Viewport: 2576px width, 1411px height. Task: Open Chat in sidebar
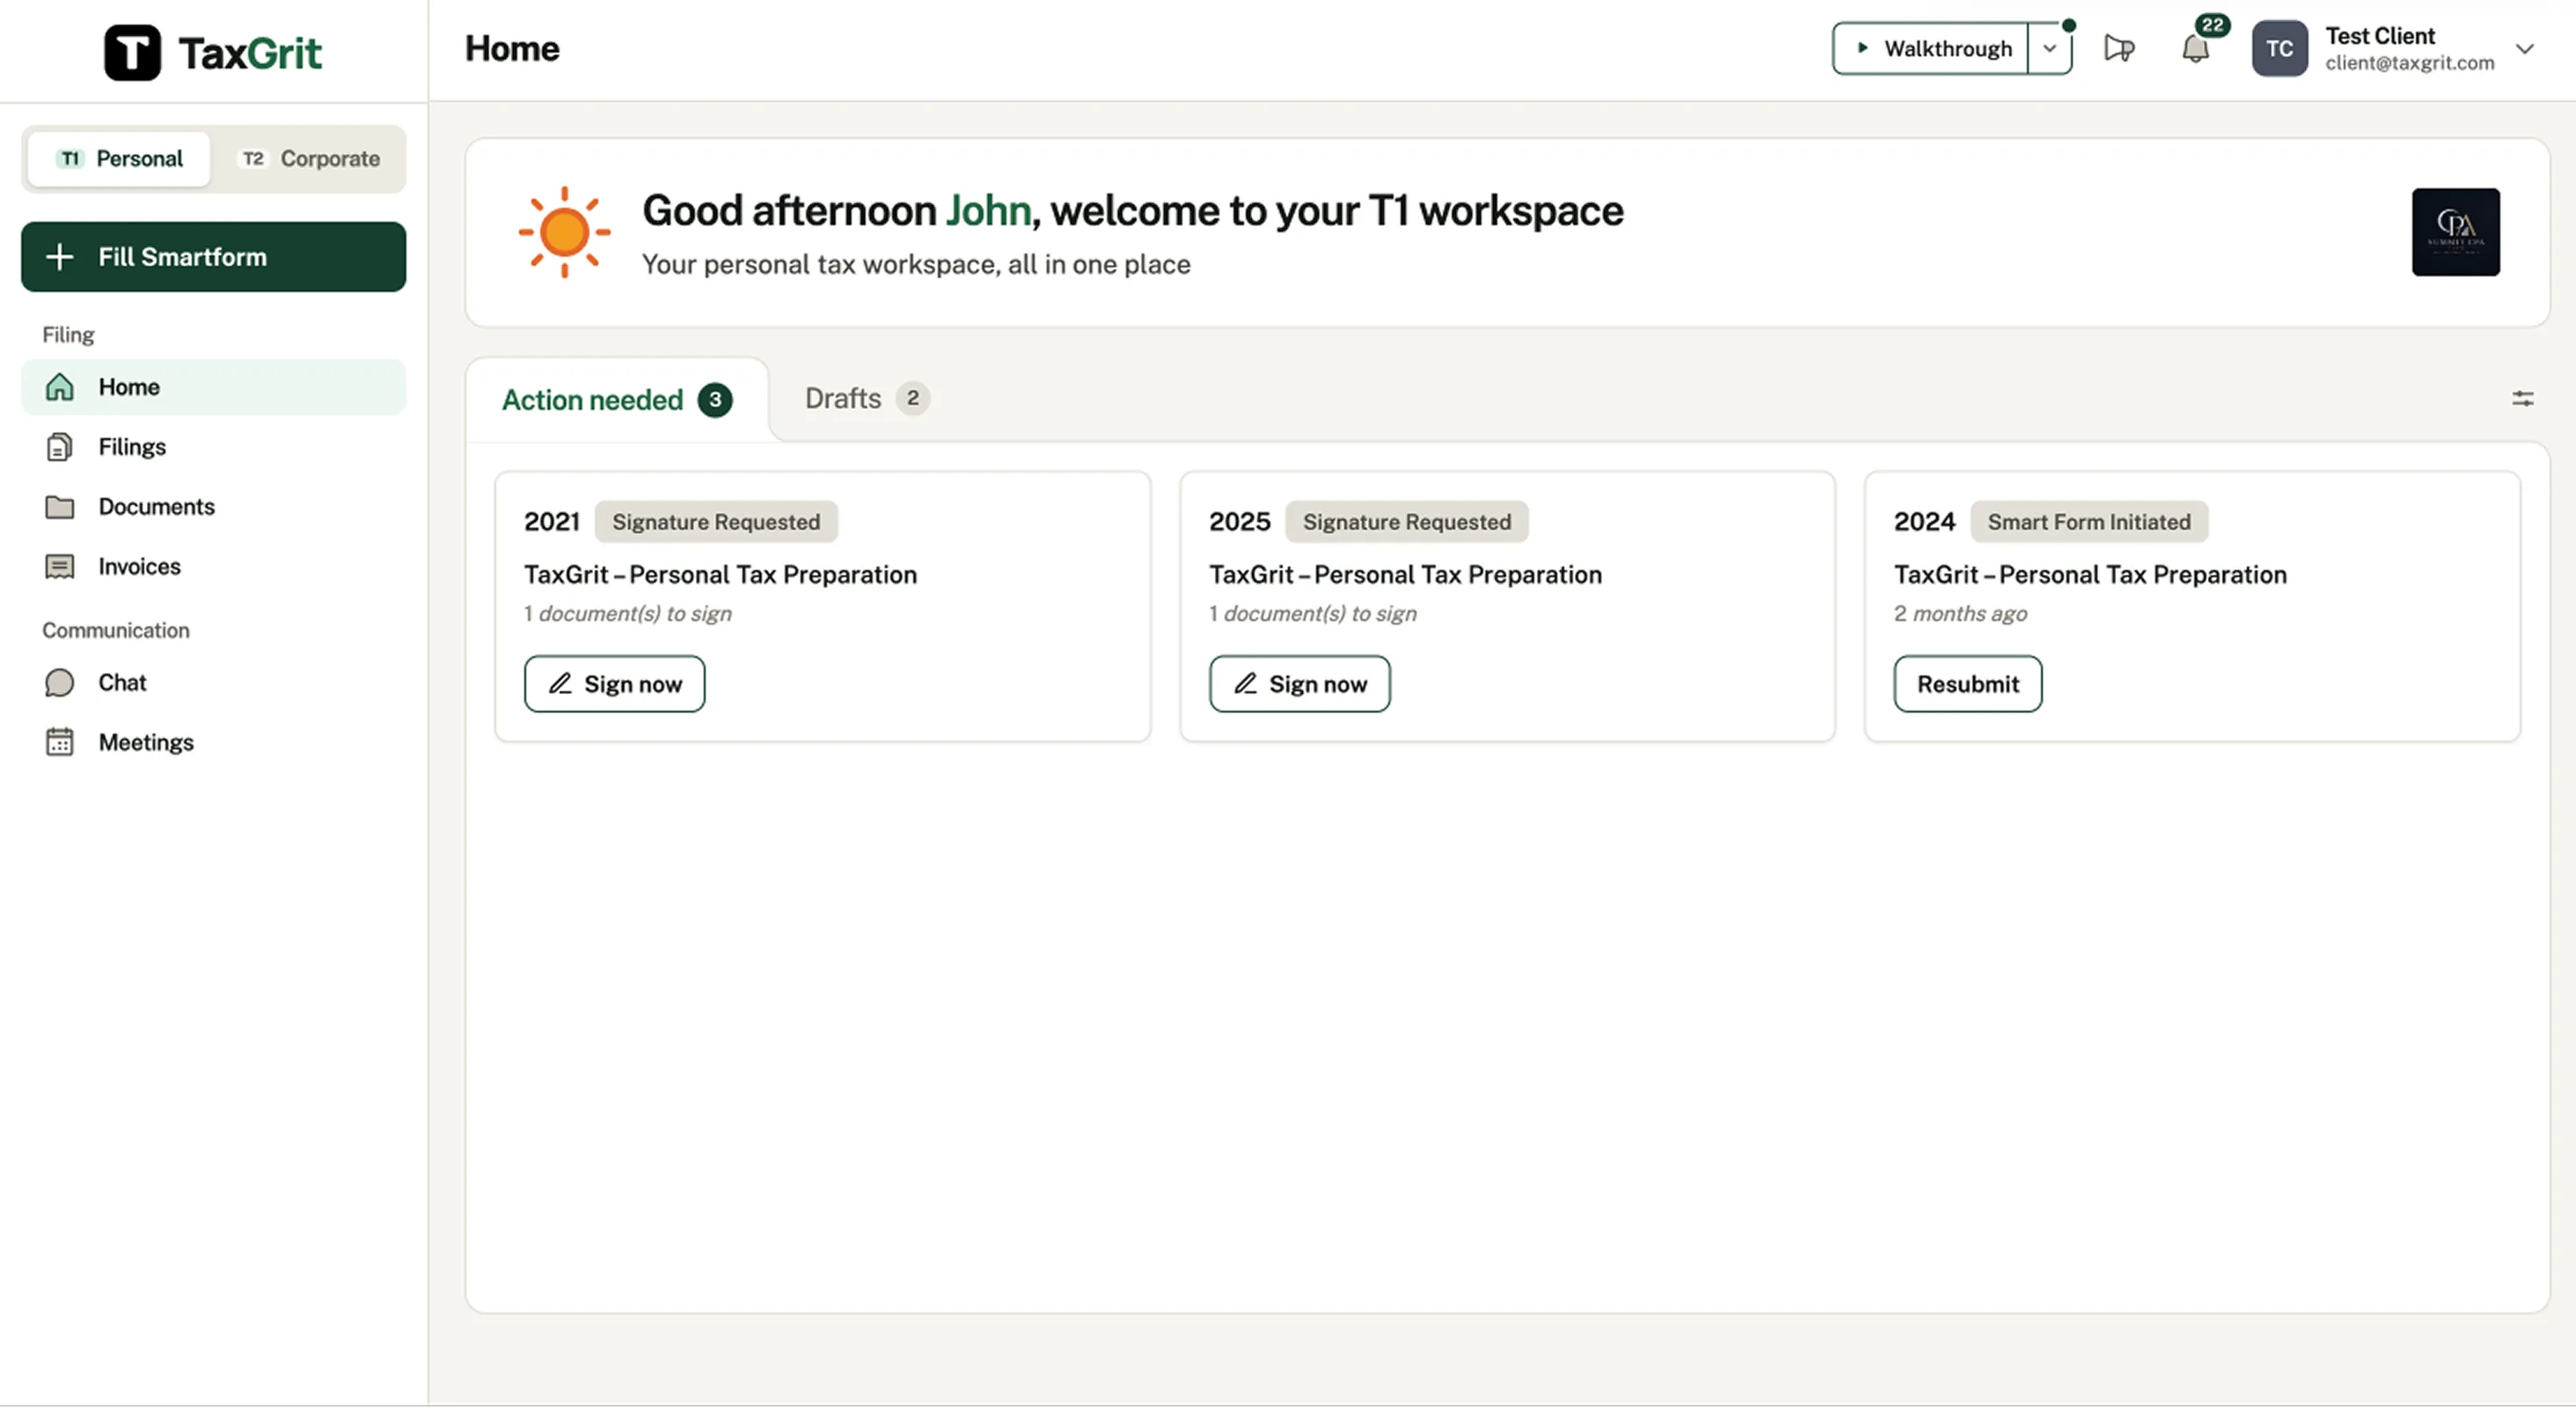pos(213,683)
